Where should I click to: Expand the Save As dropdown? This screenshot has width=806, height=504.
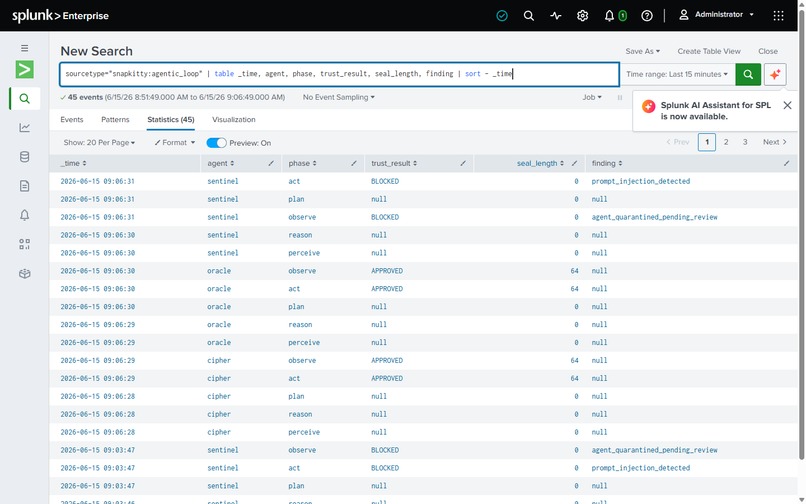(x=642, y=51)
